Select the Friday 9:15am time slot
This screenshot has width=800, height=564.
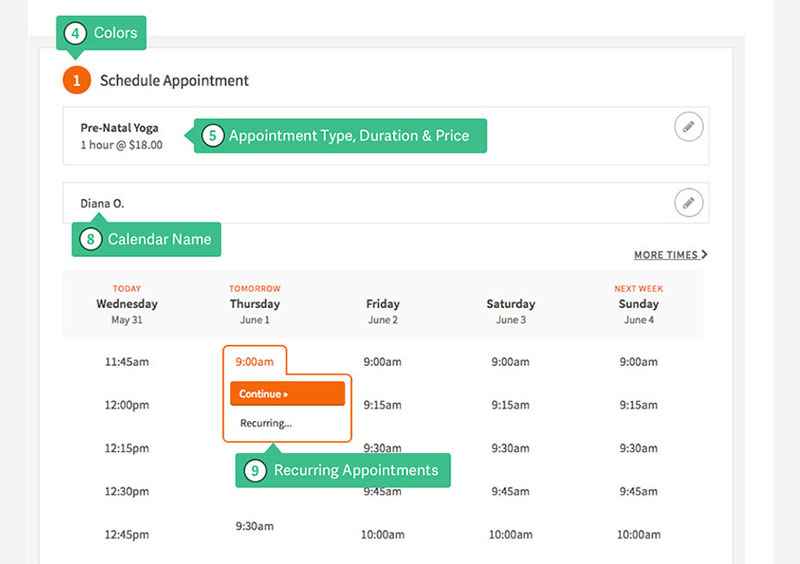pyautogui.click(x=383, y=405)
